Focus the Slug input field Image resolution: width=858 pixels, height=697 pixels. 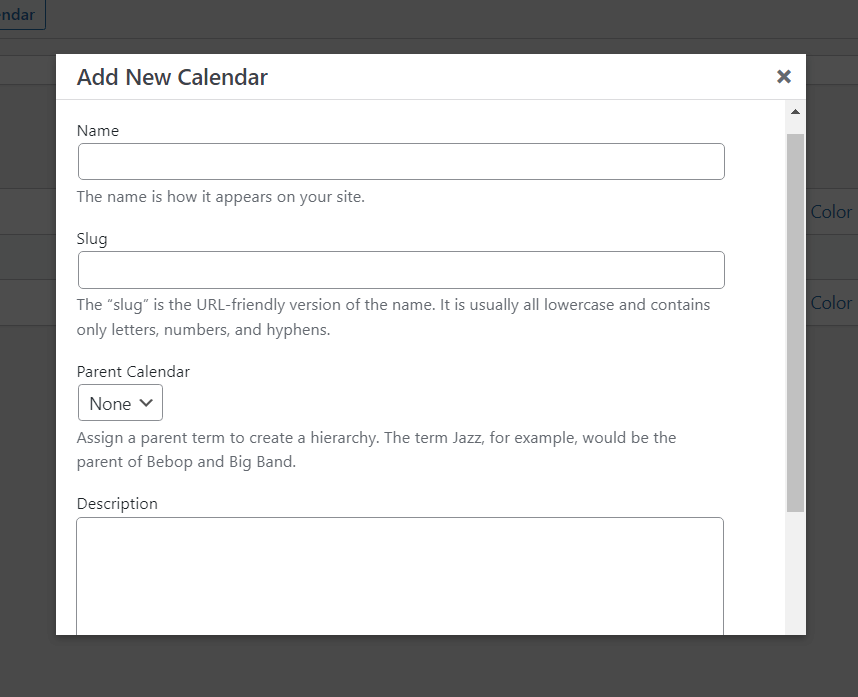click(400, 270)
